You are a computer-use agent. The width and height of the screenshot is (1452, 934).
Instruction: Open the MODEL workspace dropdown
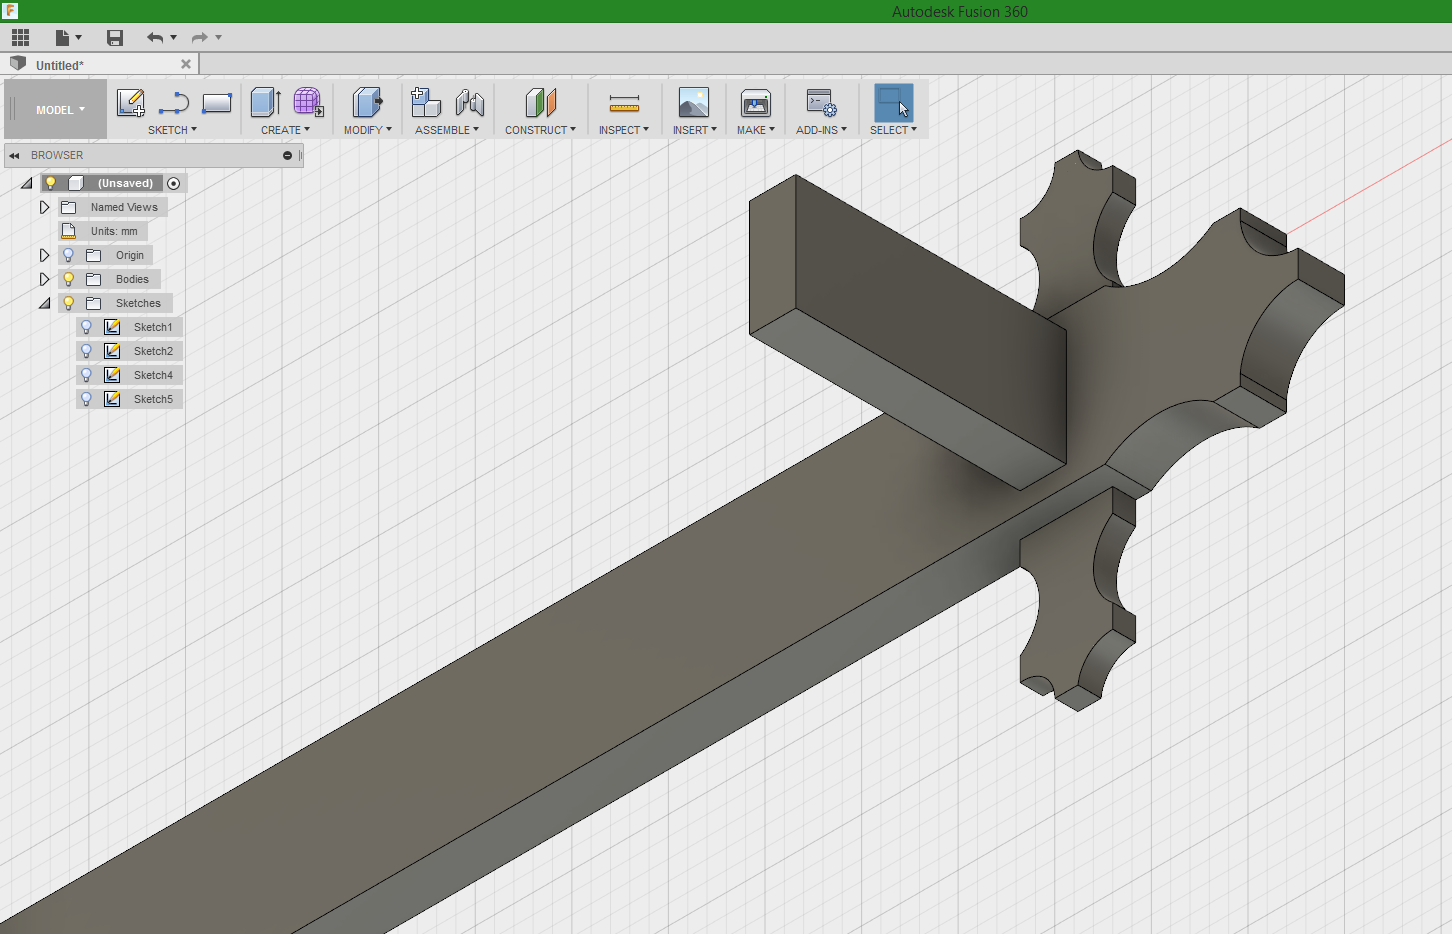point(60,110)
